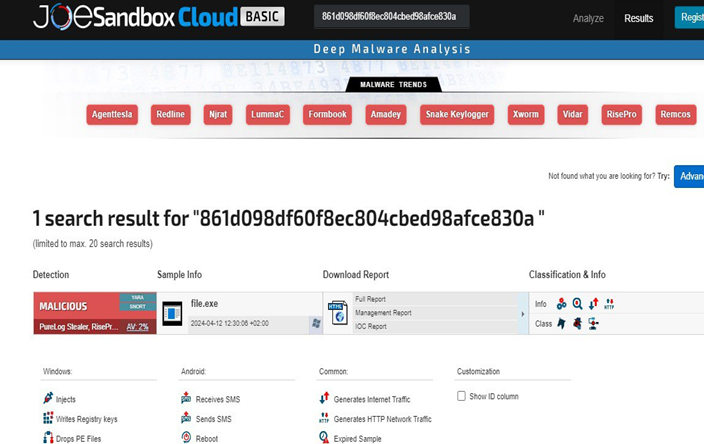Click the PureLog Stealer, RisePr... label

point(79,327)
